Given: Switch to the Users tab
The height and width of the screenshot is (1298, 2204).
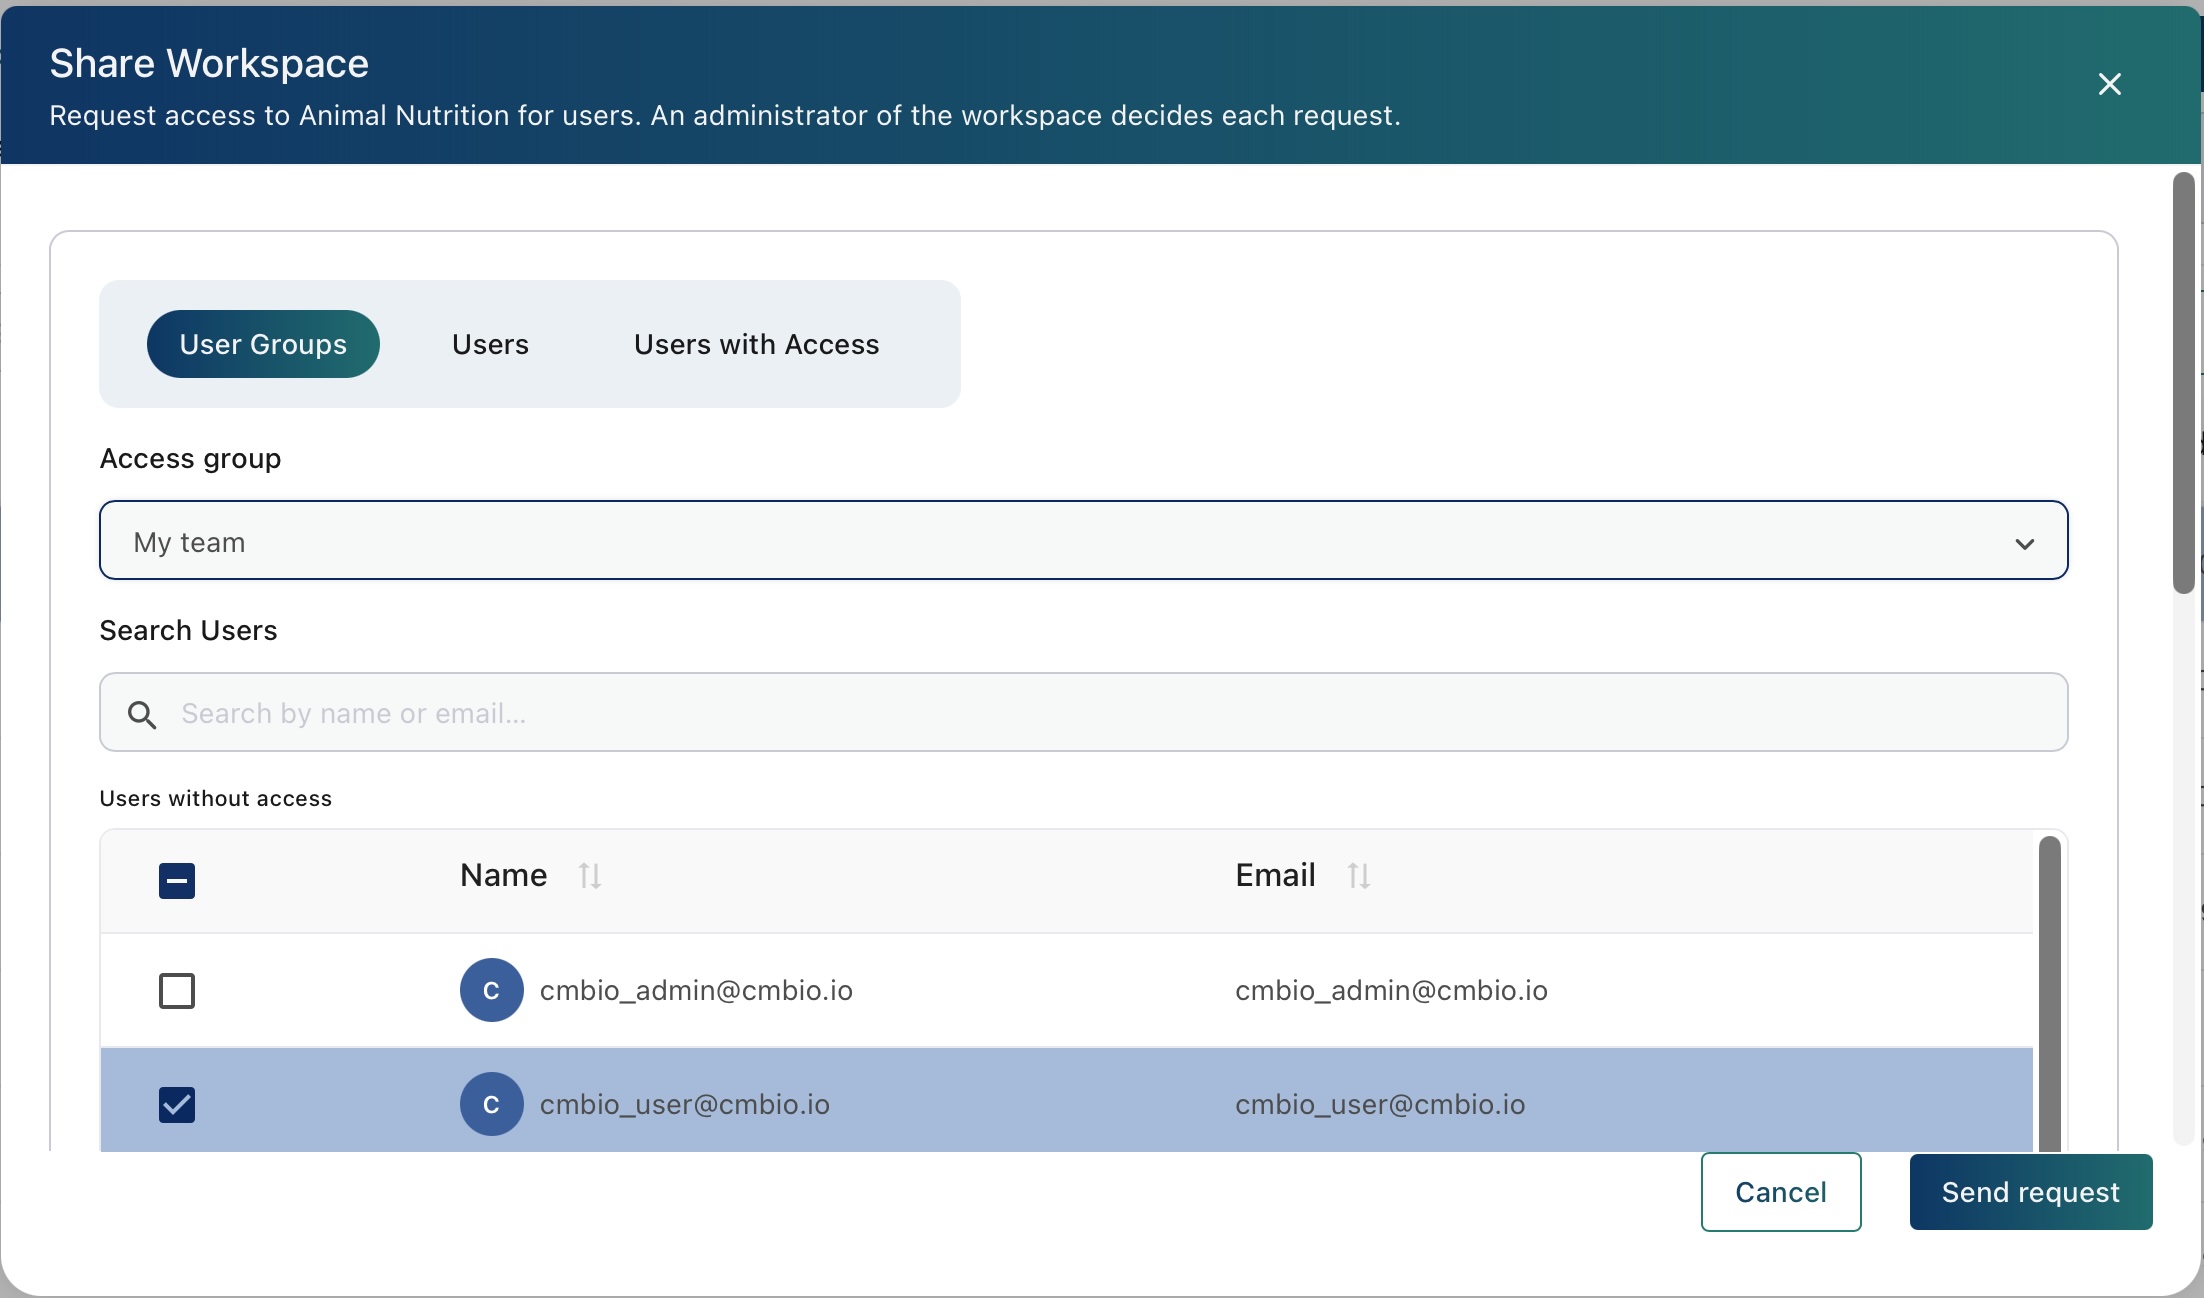Looking at the screenshot, I should (490, 344).
